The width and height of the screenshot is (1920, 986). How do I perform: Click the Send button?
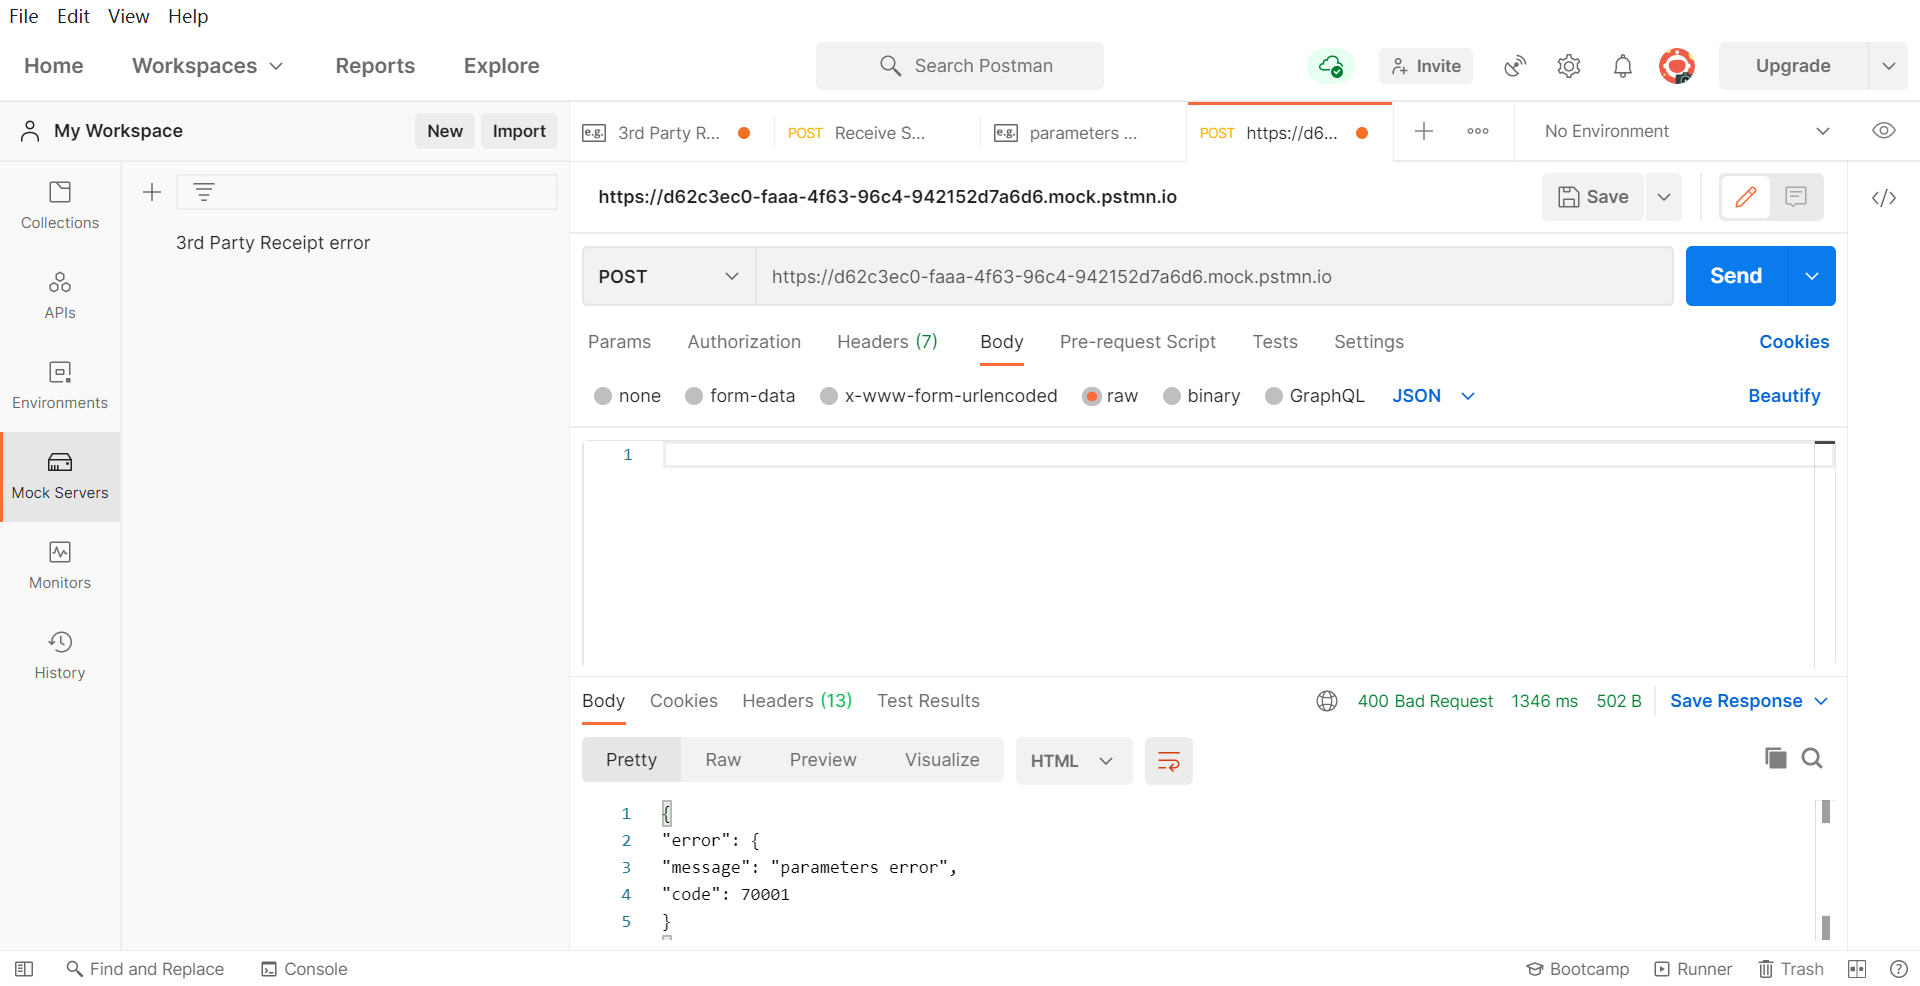pos(1736,276)
